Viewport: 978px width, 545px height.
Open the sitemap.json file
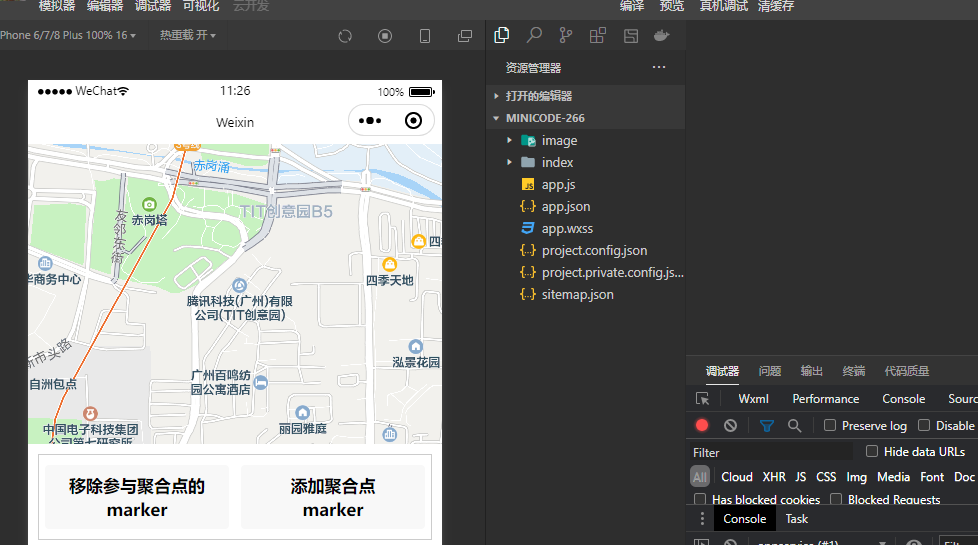click(577, 294)
